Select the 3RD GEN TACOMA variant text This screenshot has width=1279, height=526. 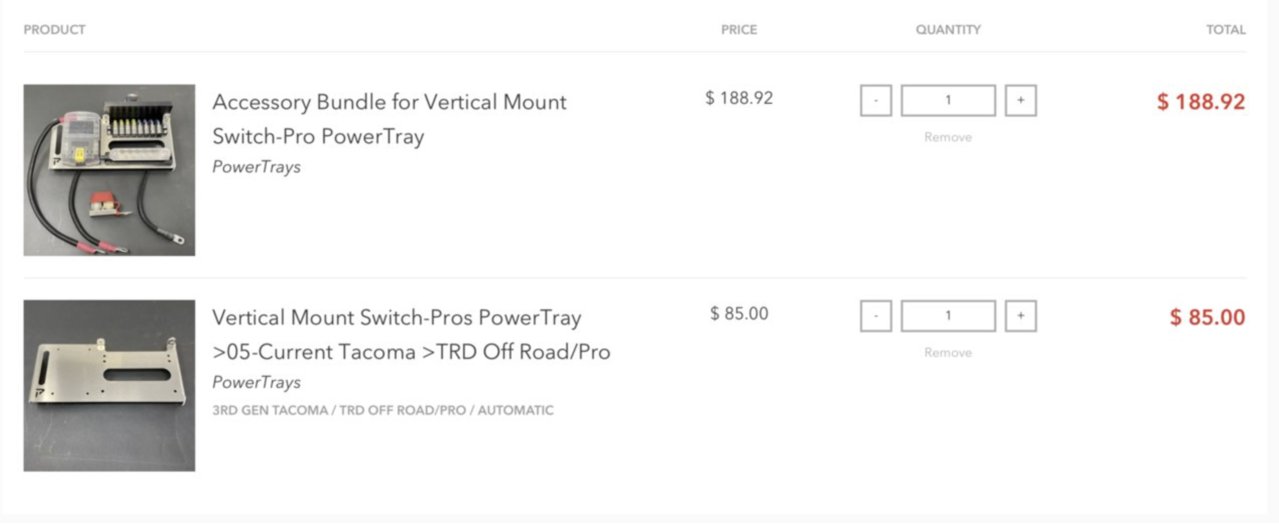point(383,410)
